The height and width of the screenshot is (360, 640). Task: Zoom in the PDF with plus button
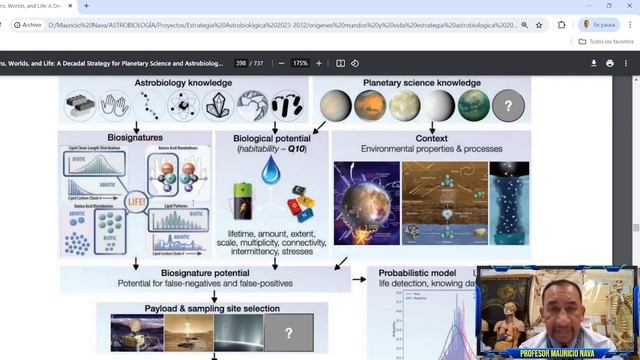pos(319,63)
